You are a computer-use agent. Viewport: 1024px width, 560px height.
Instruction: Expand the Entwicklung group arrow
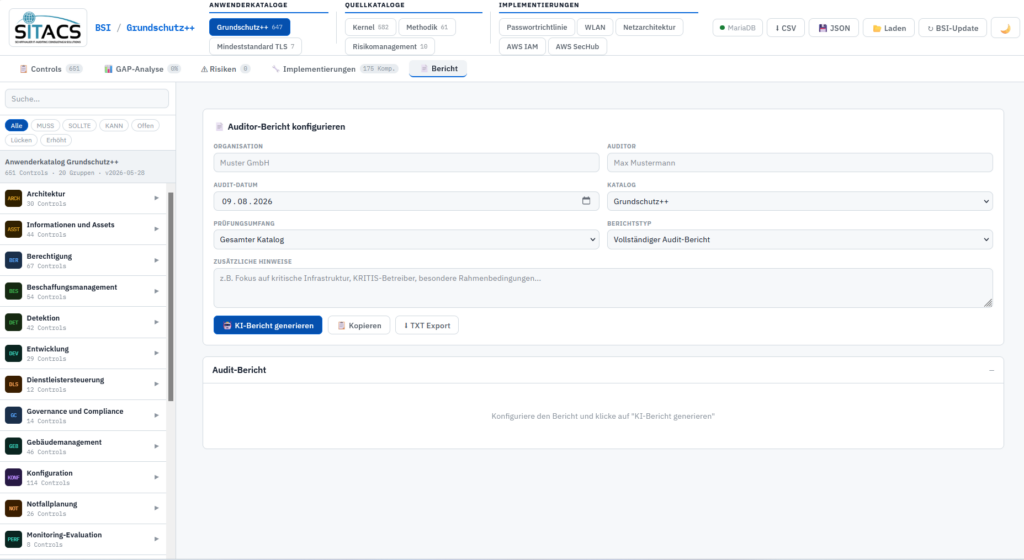[156, 353]
